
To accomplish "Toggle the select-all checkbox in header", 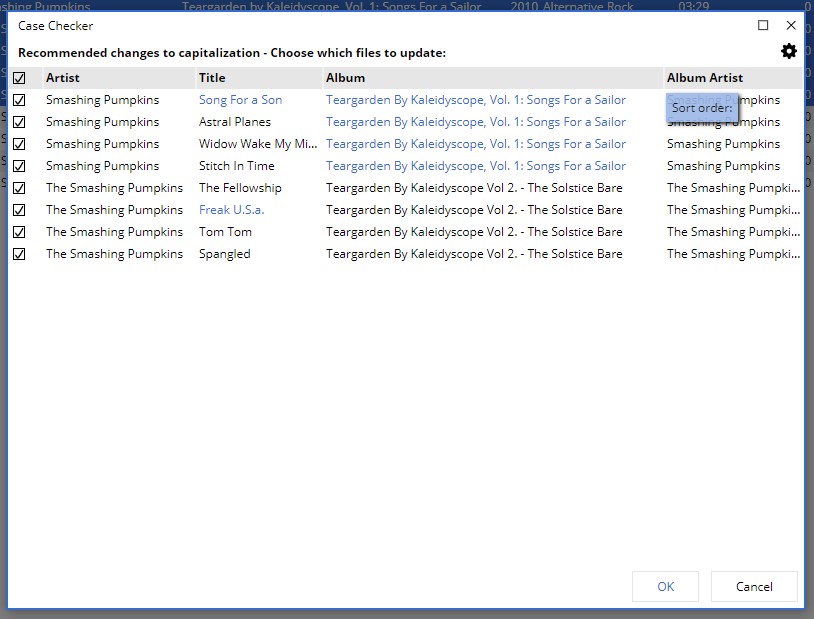I will (19, 78).
